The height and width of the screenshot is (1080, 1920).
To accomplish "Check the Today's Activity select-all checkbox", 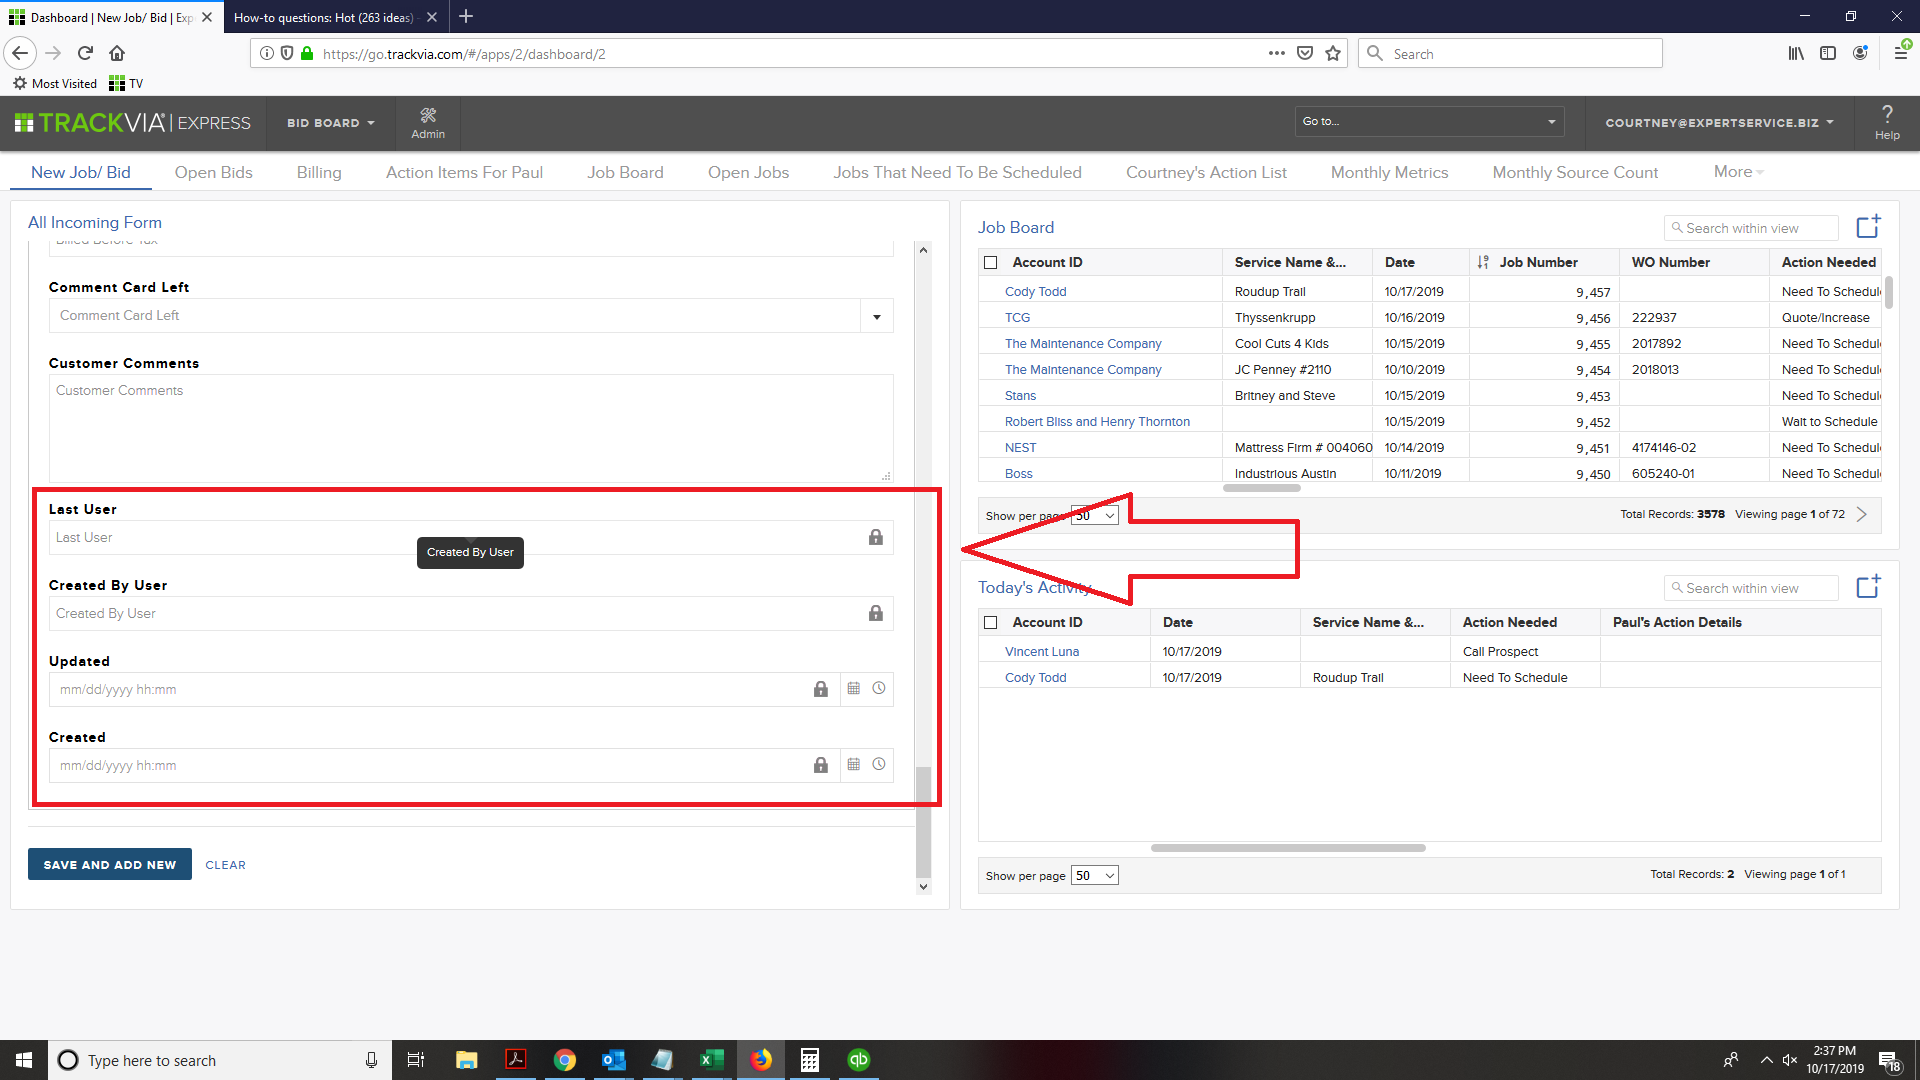I will (991, 622).
